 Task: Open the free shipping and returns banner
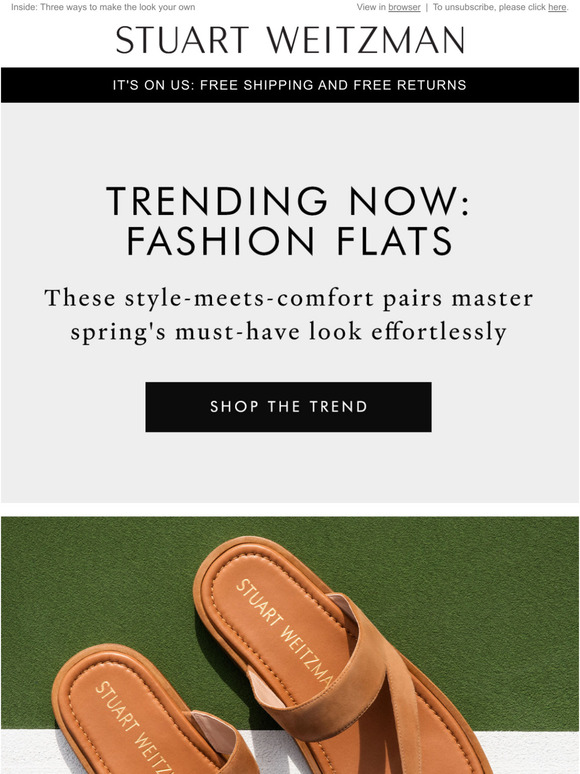(290, 85)
